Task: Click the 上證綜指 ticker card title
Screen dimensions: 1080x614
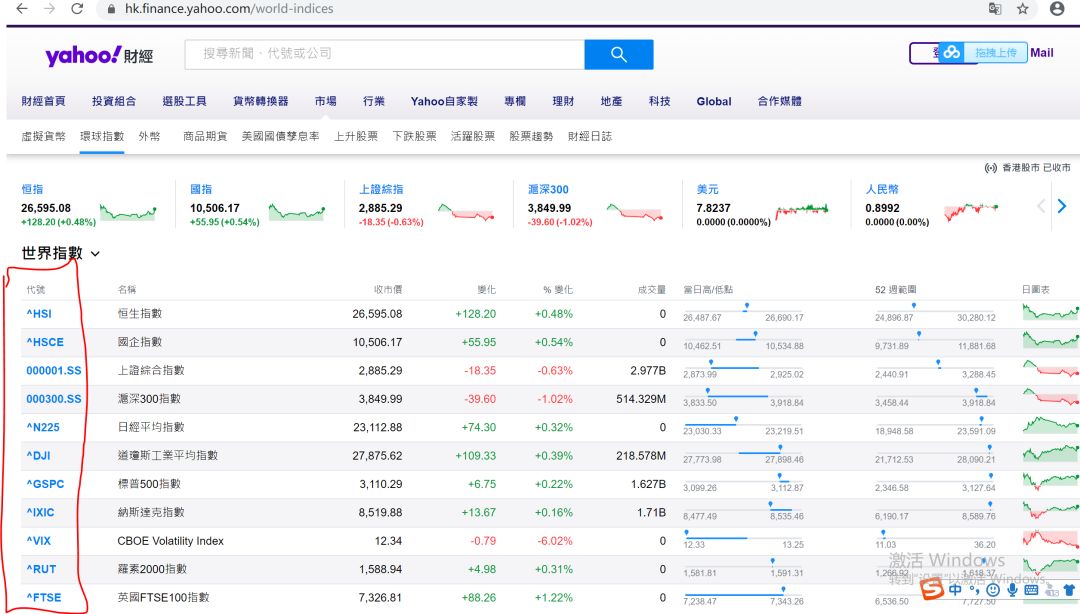Action: click(381, 189)
